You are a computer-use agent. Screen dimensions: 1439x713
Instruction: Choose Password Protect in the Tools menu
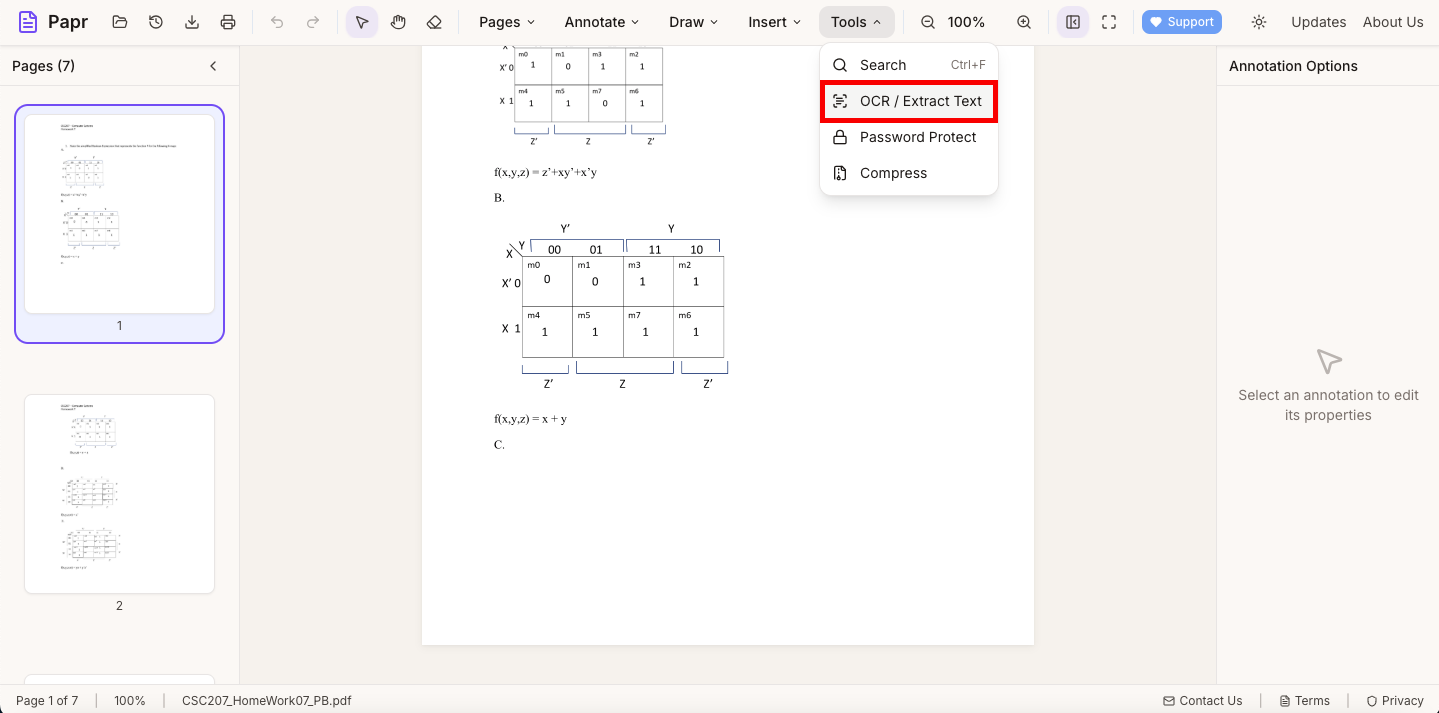(908, 137)
